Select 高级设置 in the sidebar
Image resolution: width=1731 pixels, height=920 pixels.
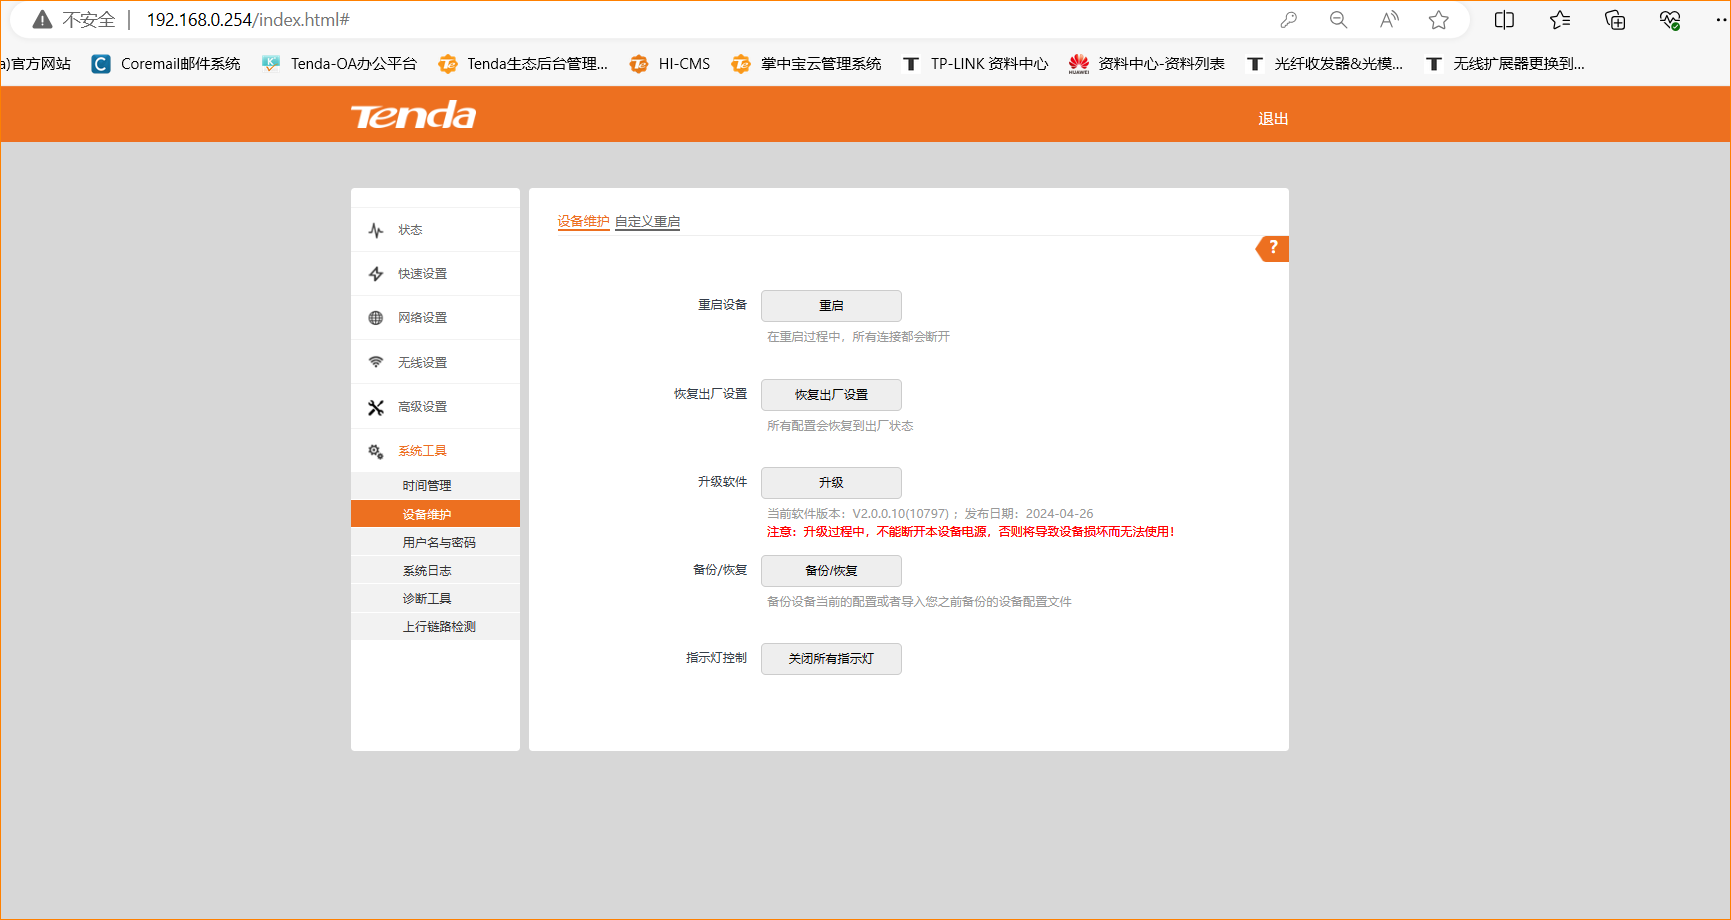point(435,407)
